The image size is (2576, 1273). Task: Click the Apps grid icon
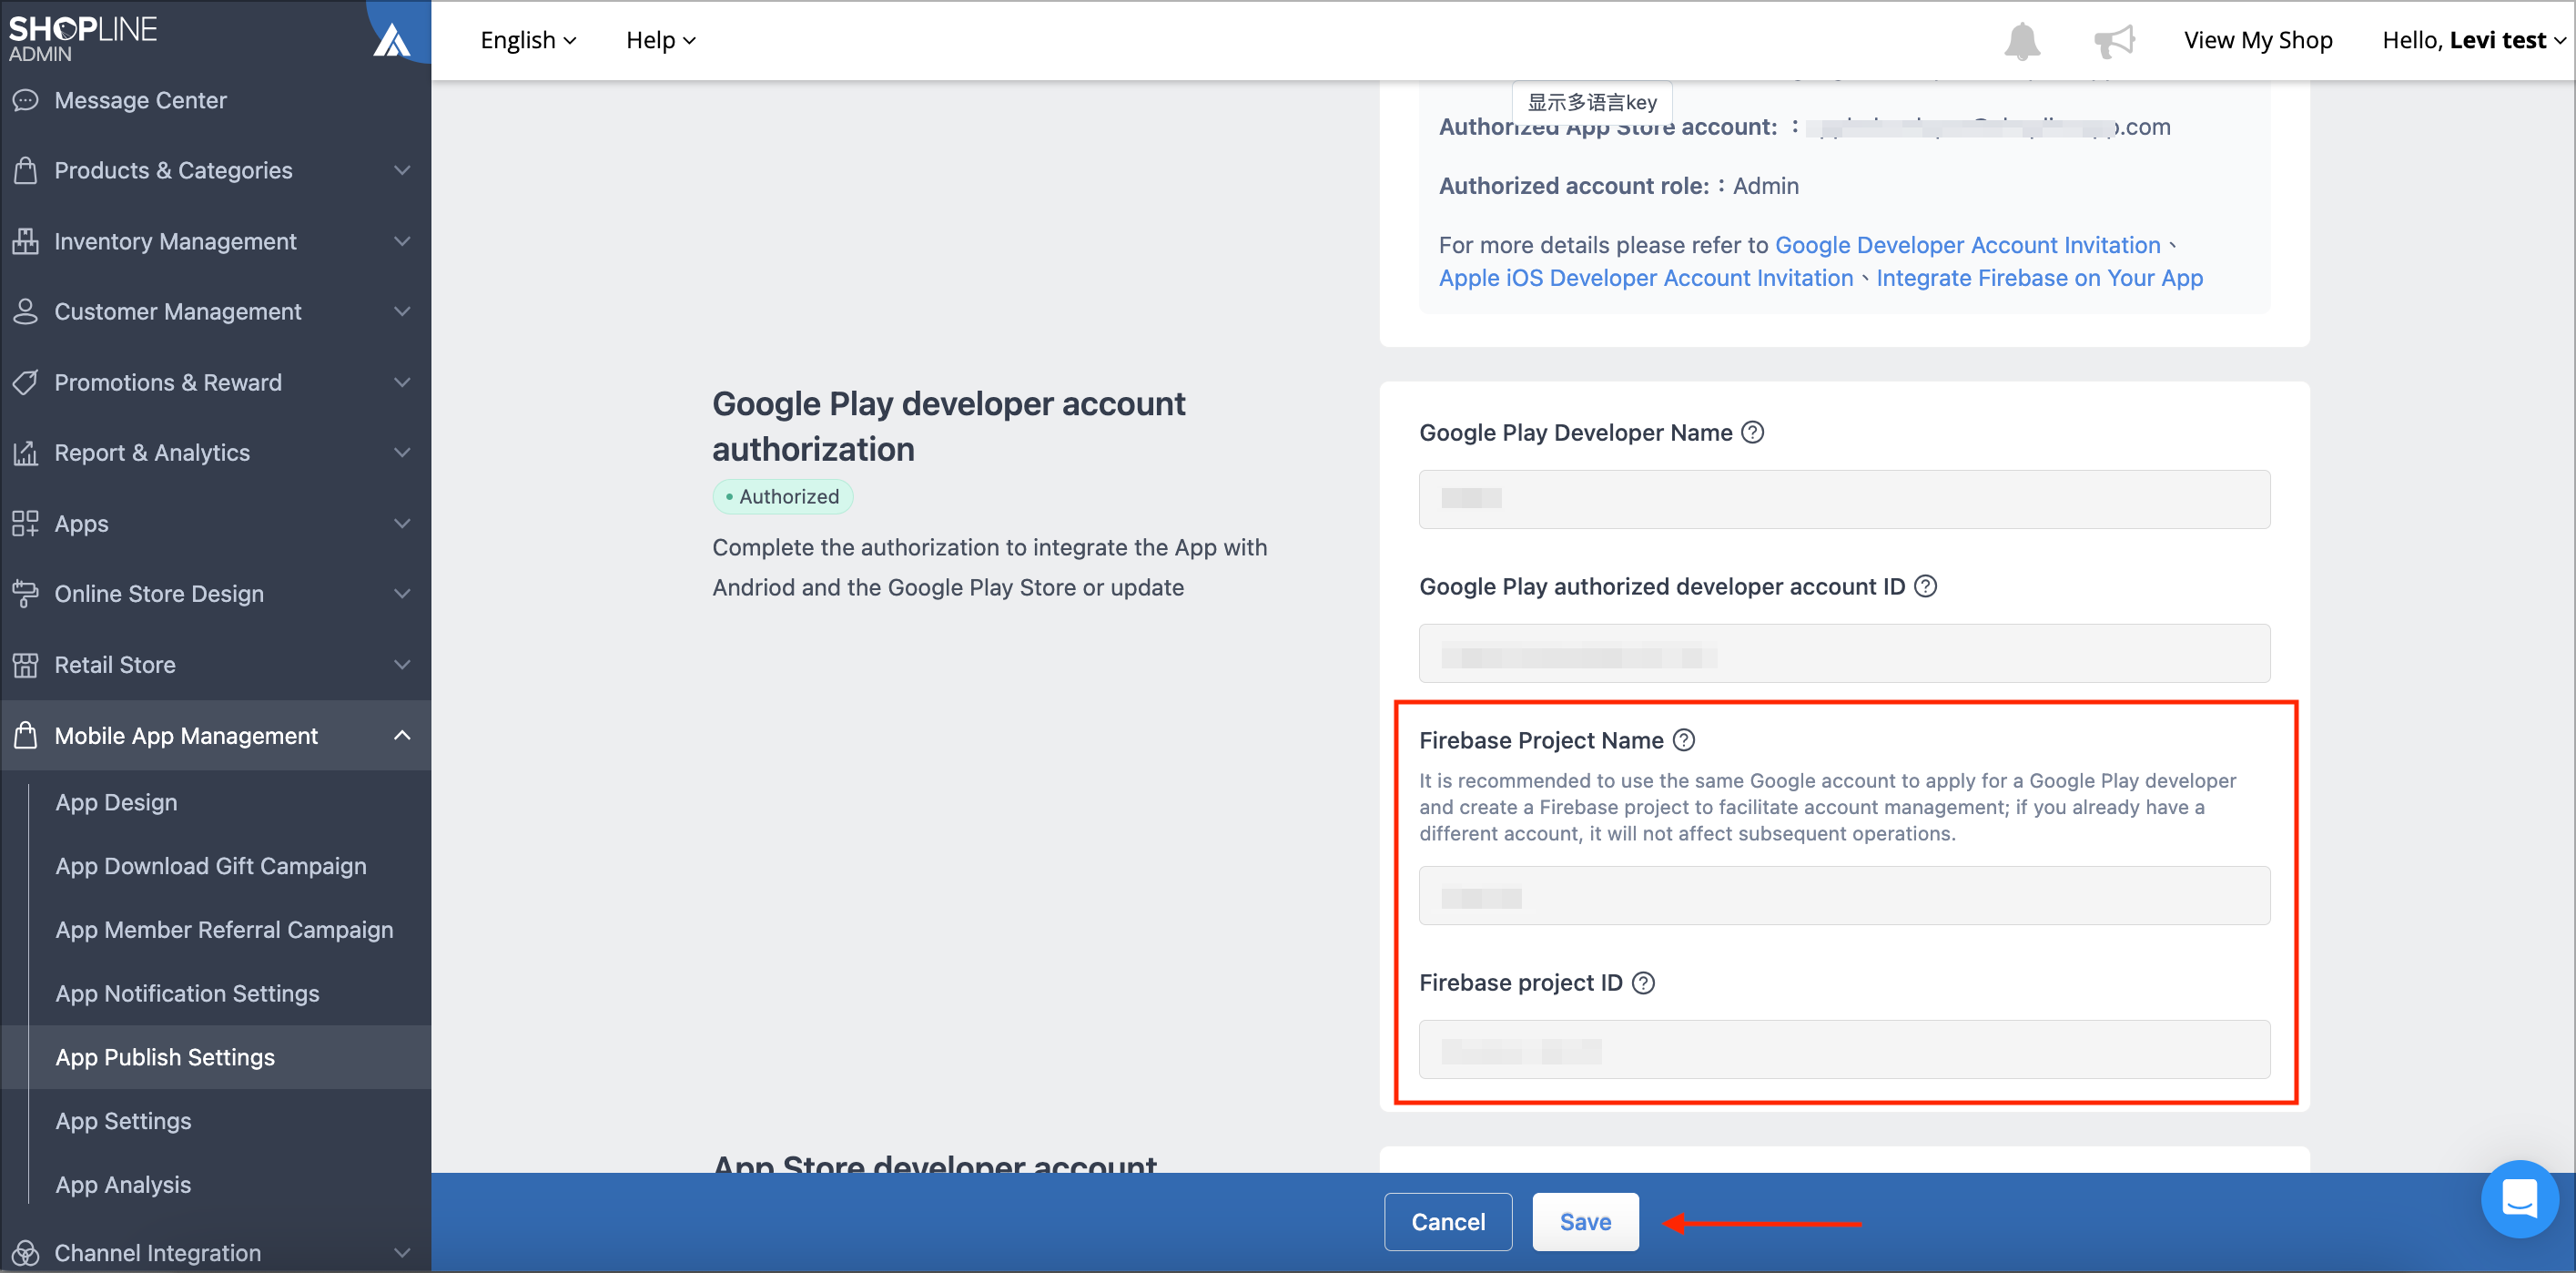tap(26, 523)
